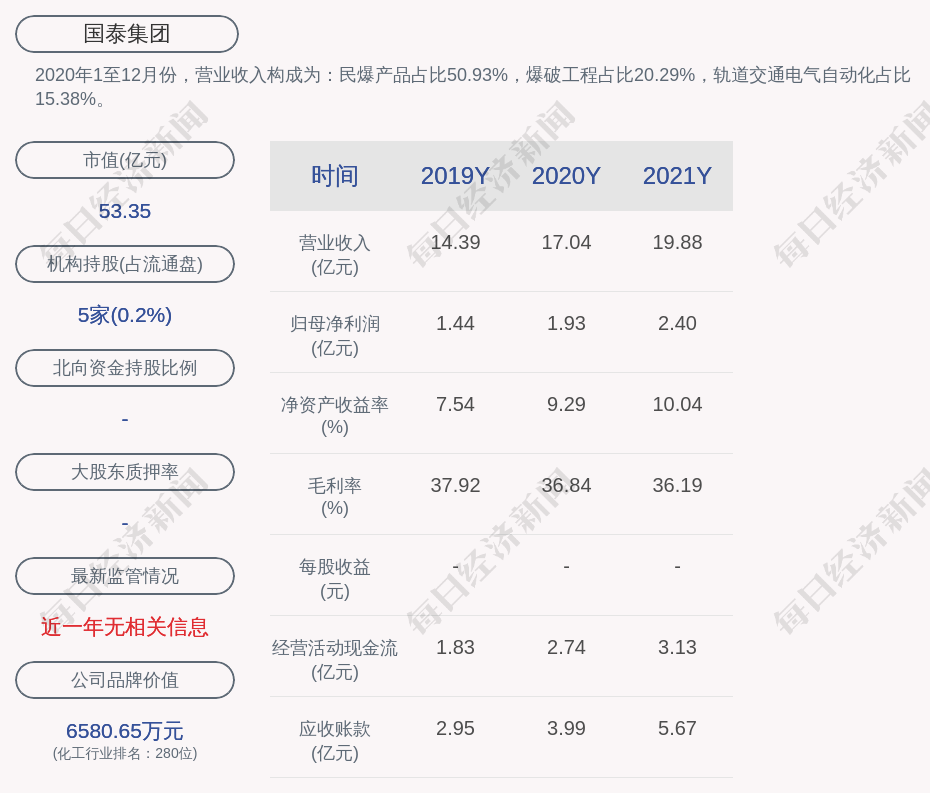Image resolution: width=930 pixels, height=793 pixels.
Task: Select gross margin value 37.92
Action: [x=455, y=485]
